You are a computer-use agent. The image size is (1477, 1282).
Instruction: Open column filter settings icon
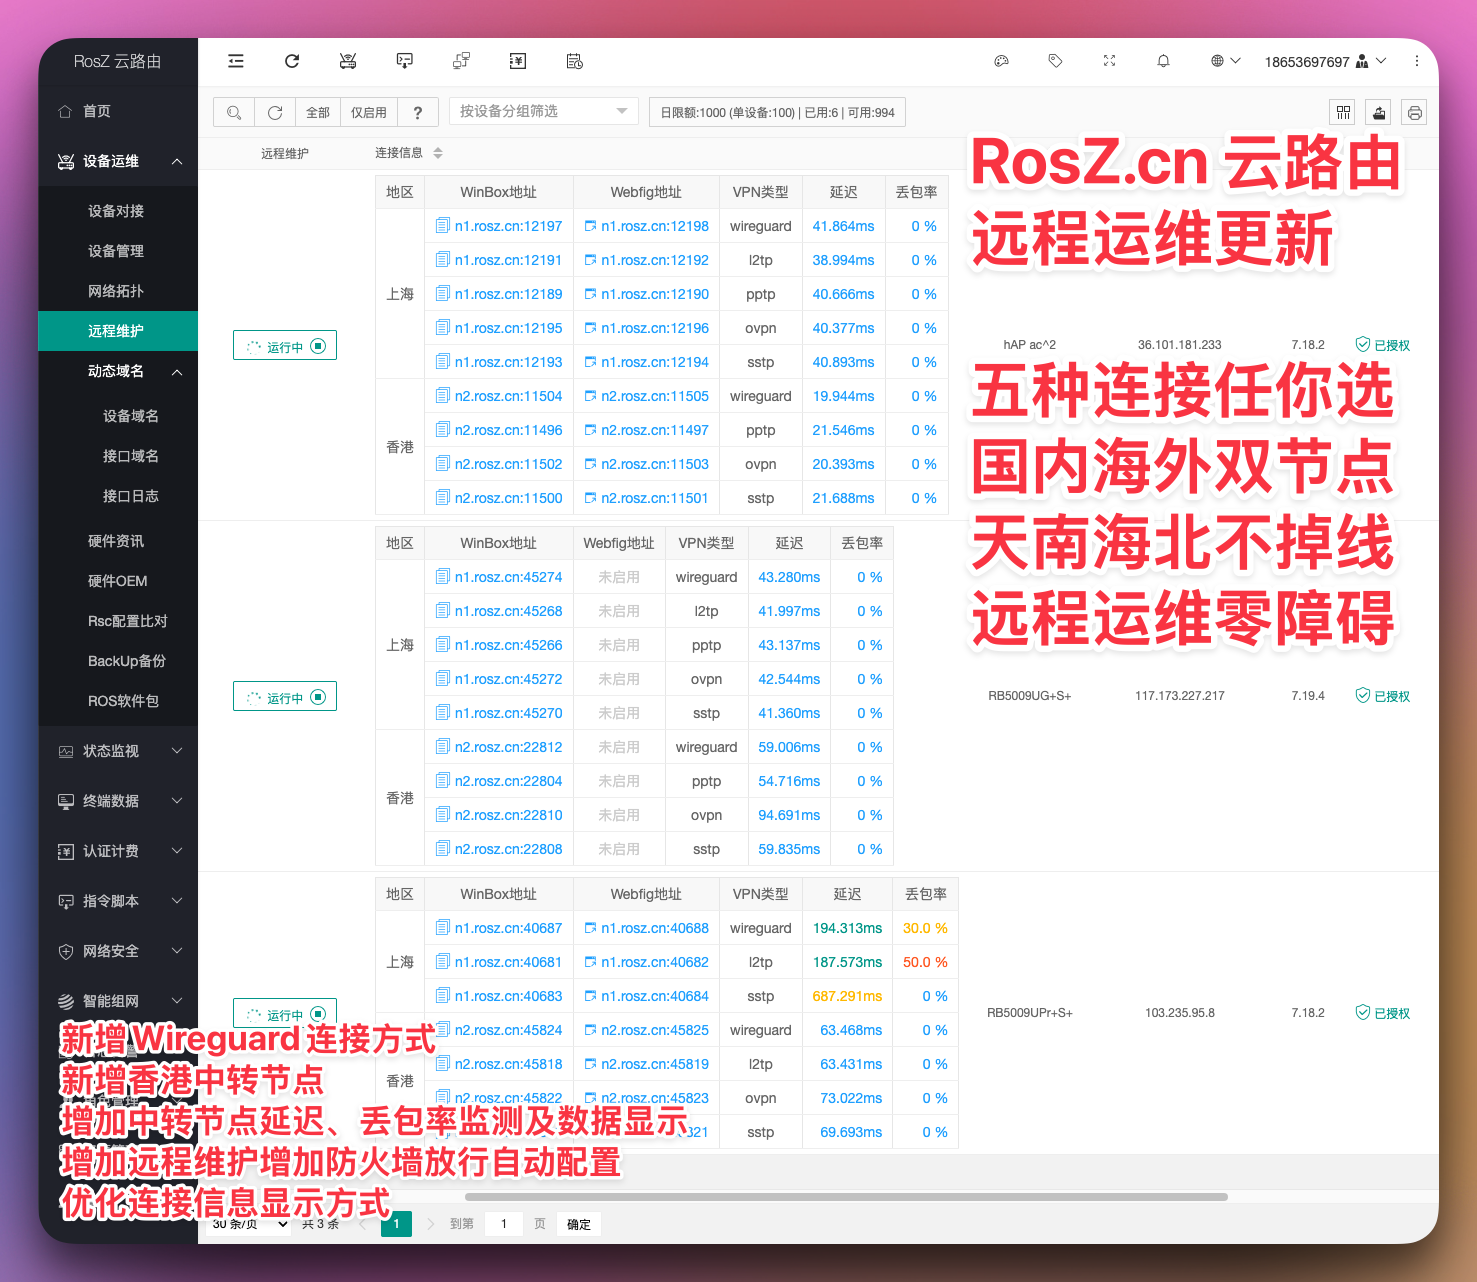tap(1343, 113)
